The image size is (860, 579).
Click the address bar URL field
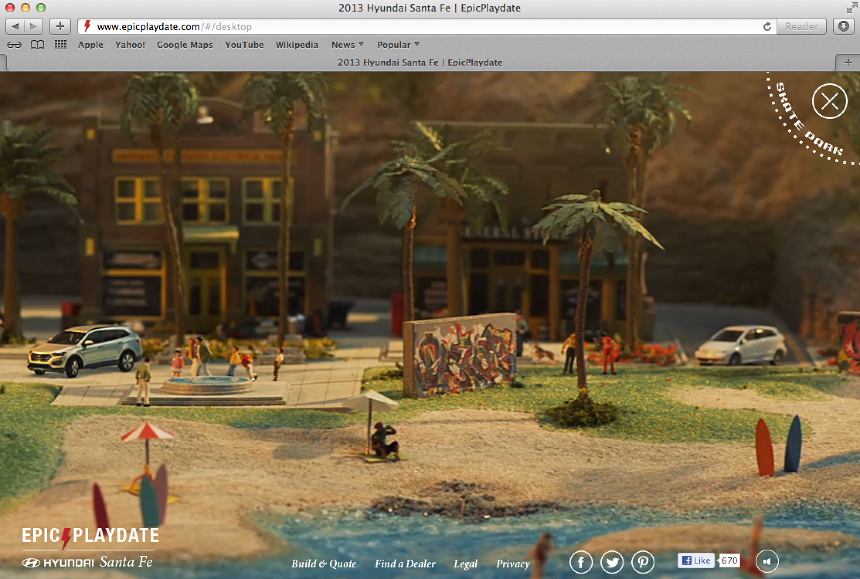pos(425,26)
